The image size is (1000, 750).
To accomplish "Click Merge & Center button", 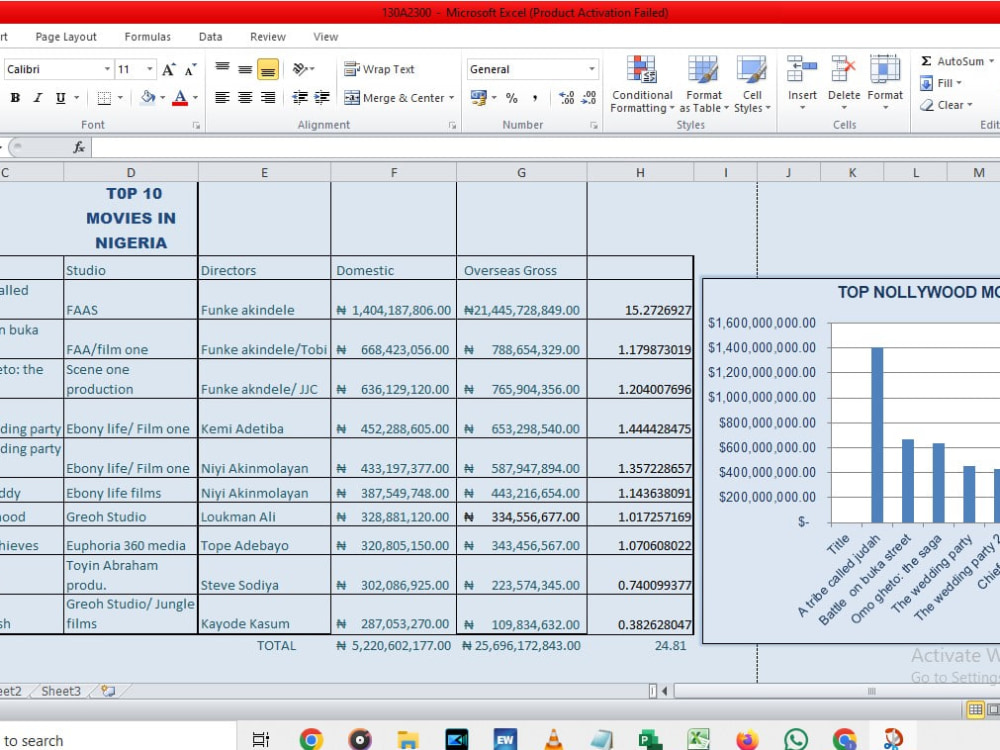I will pos(394,98).
